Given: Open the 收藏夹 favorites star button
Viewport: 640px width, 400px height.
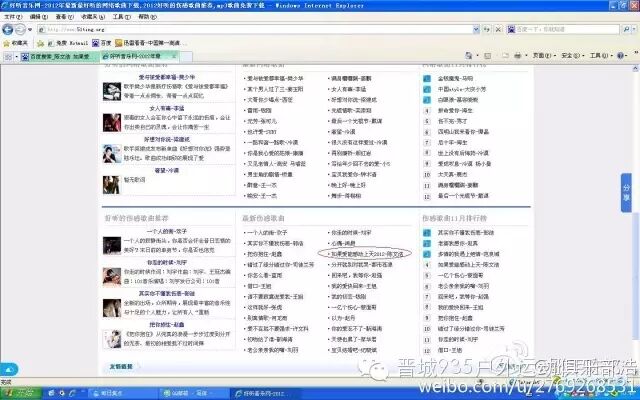Looking at the screenshot, I should click(16, 43).
